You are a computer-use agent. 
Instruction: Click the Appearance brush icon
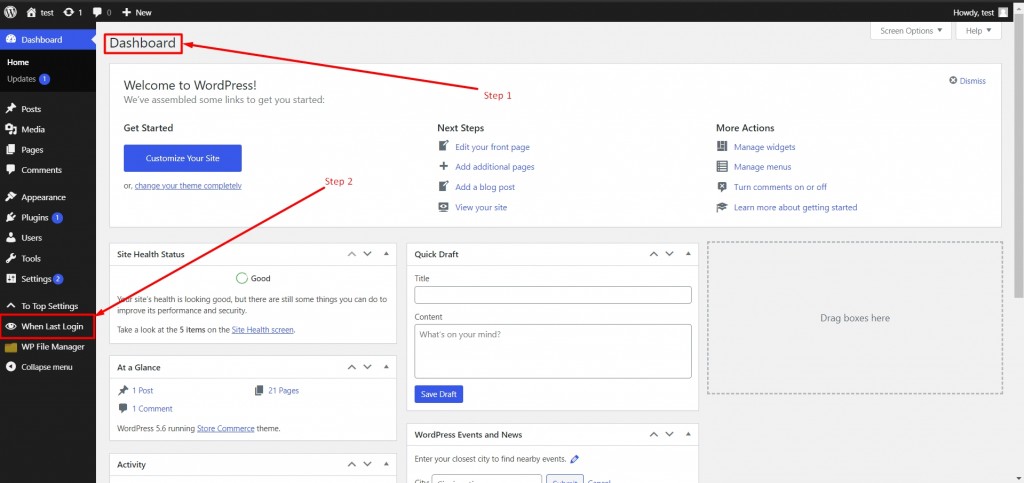10,197
